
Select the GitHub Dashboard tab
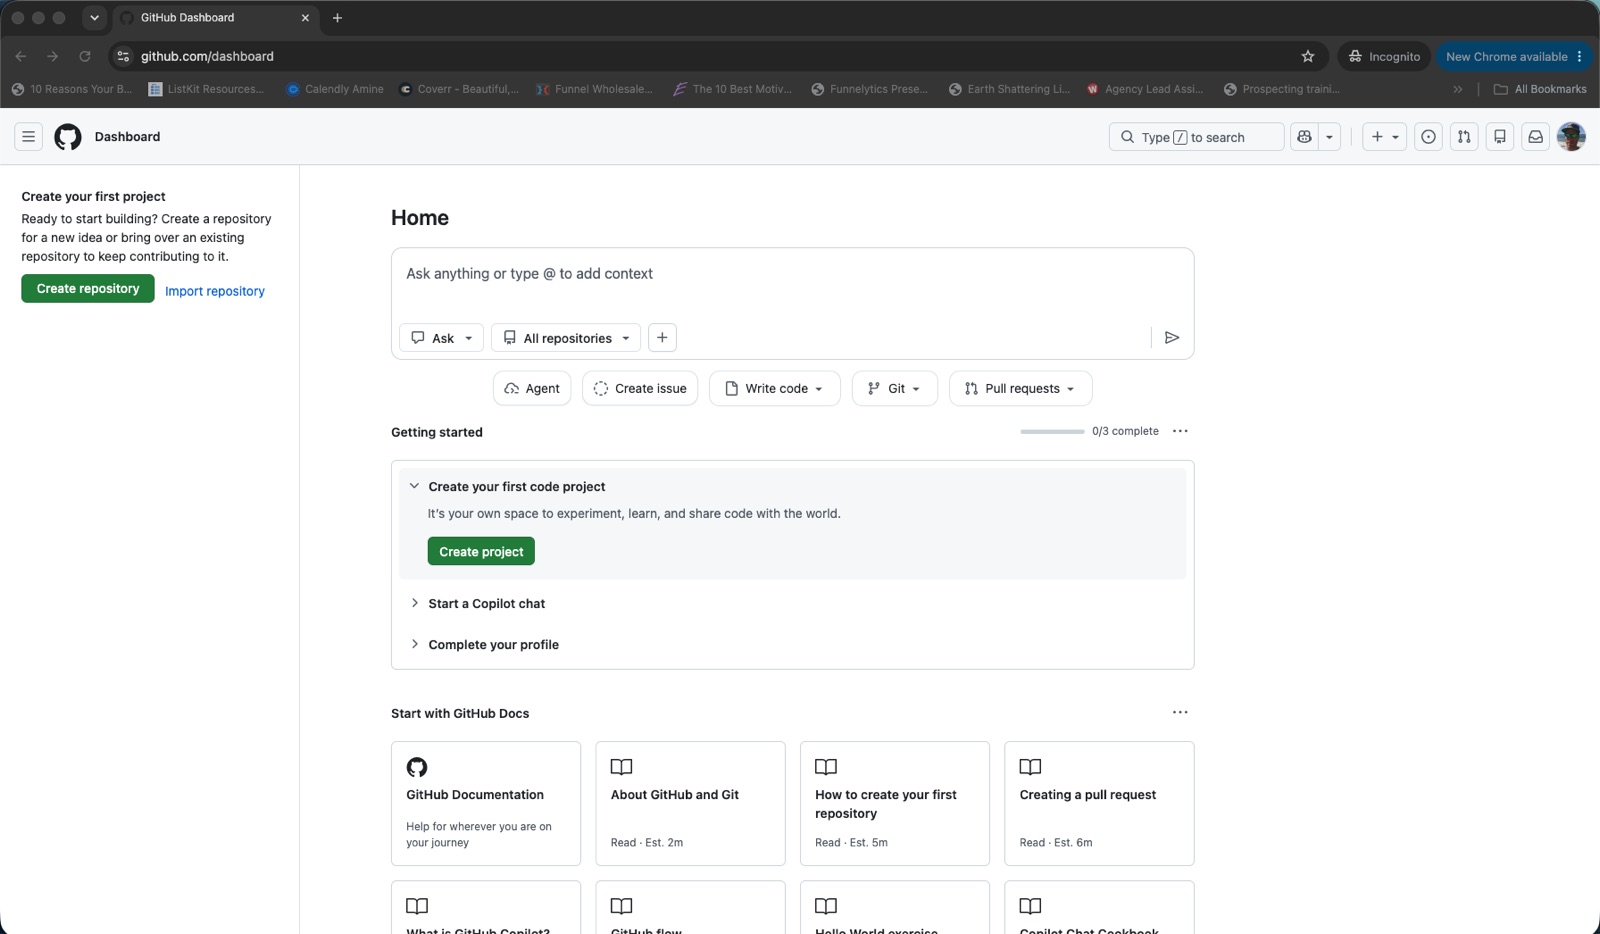214,18
